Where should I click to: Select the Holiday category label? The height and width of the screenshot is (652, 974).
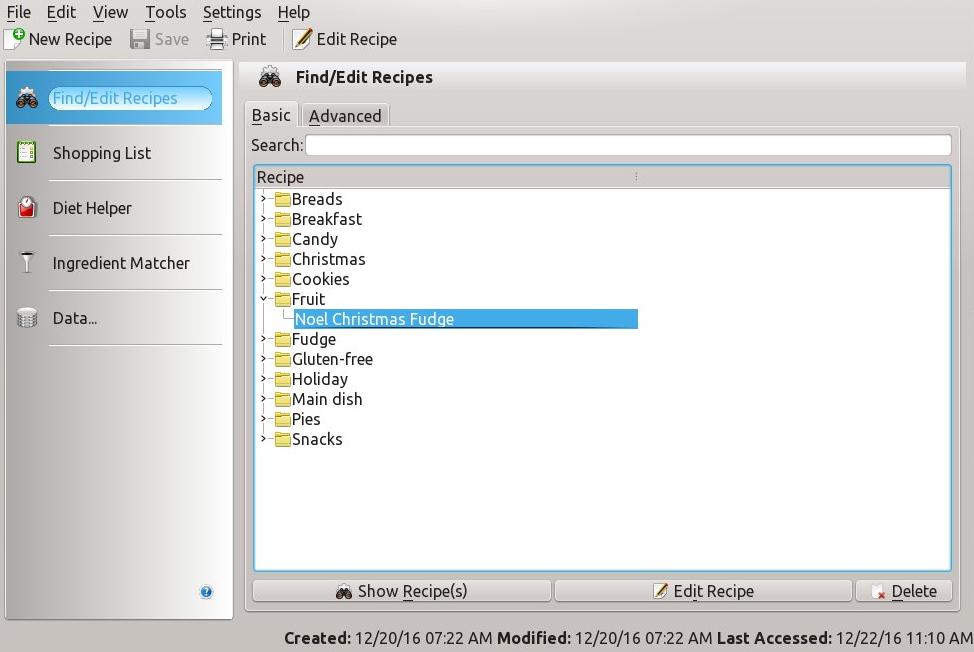coord(320,379)
